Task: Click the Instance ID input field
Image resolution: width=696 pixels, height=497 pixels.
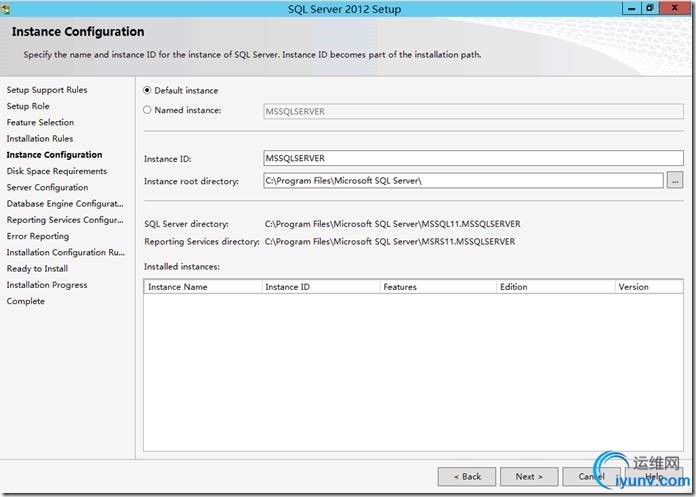Action: 473,158
